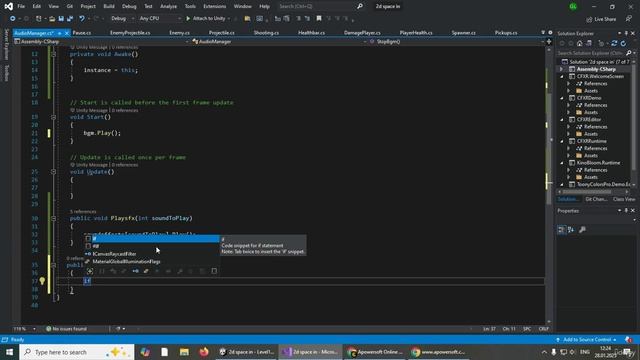The width and height of the screenshot is (640, 360).
Task: Click the No issues found indicator
Action: [x=66, y=329]
